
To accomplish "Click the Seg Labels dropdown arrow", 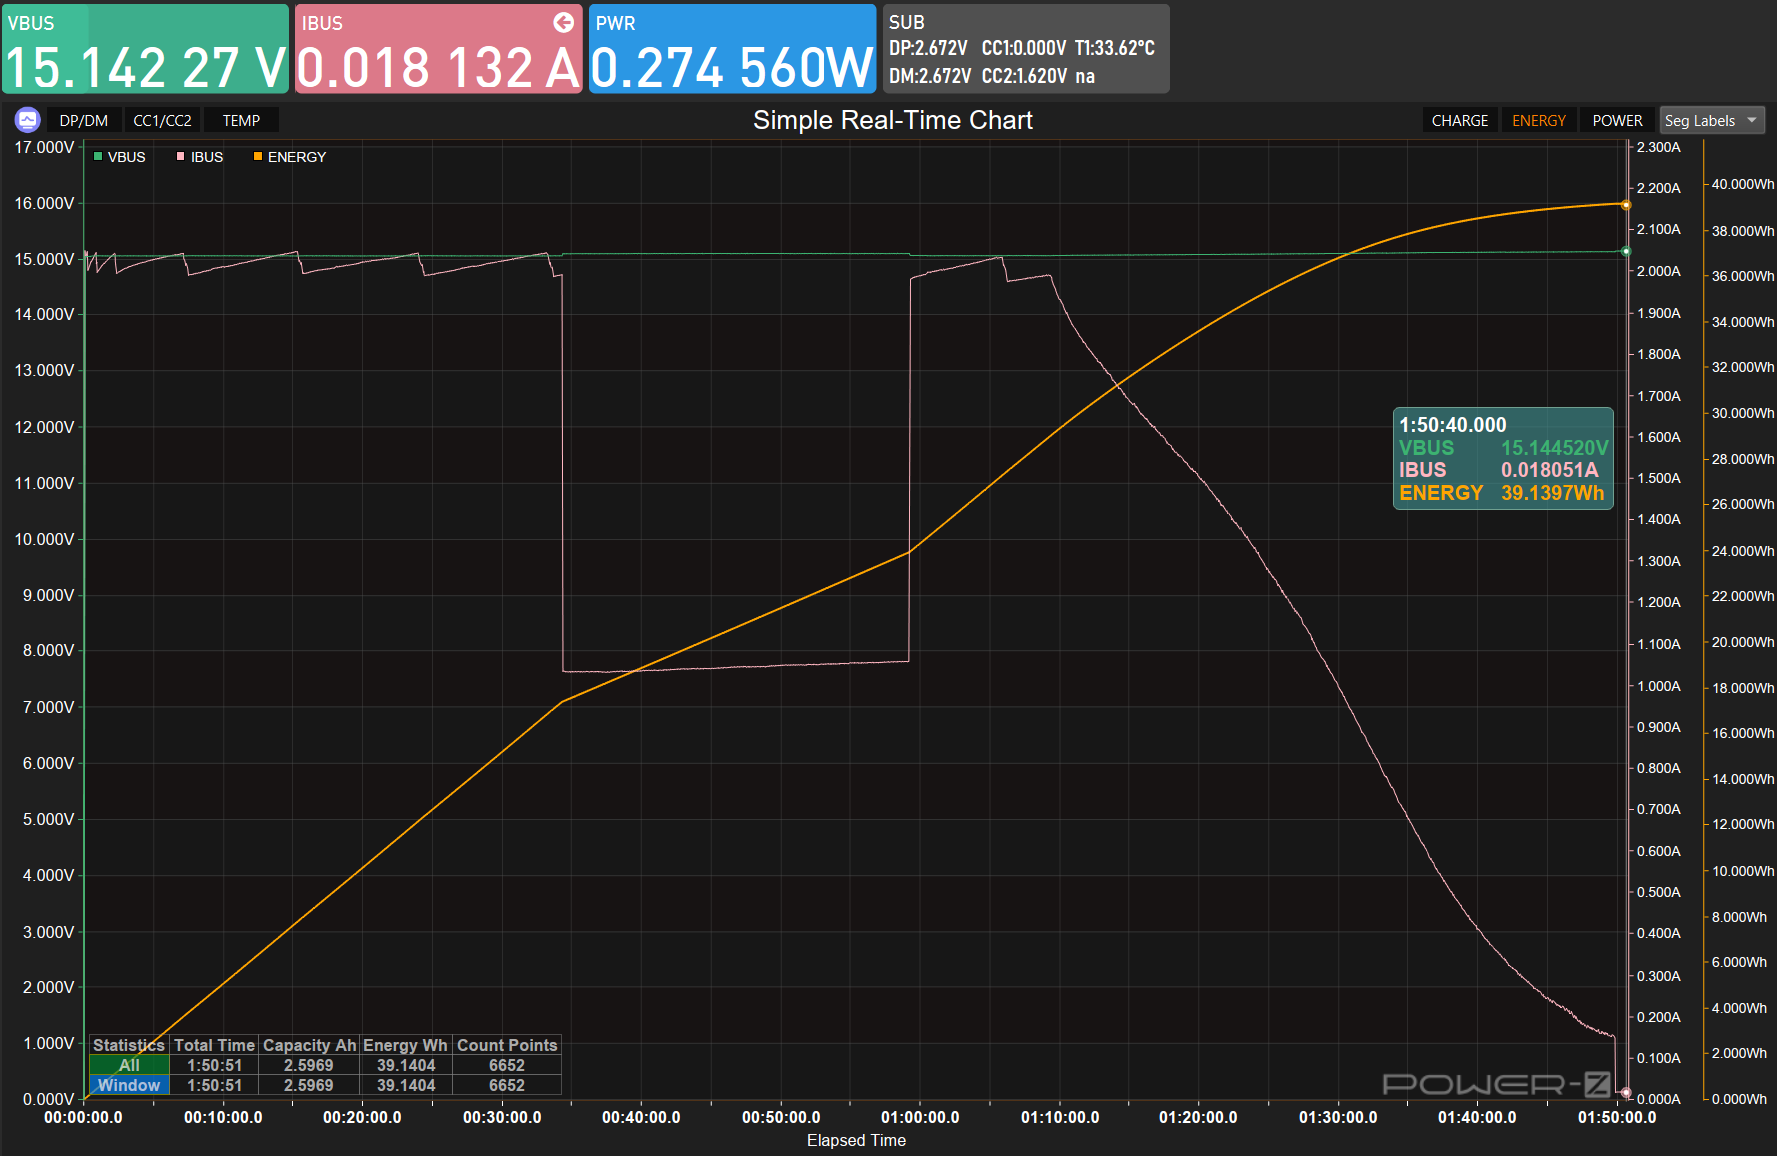I will (x=1752, y=120).
